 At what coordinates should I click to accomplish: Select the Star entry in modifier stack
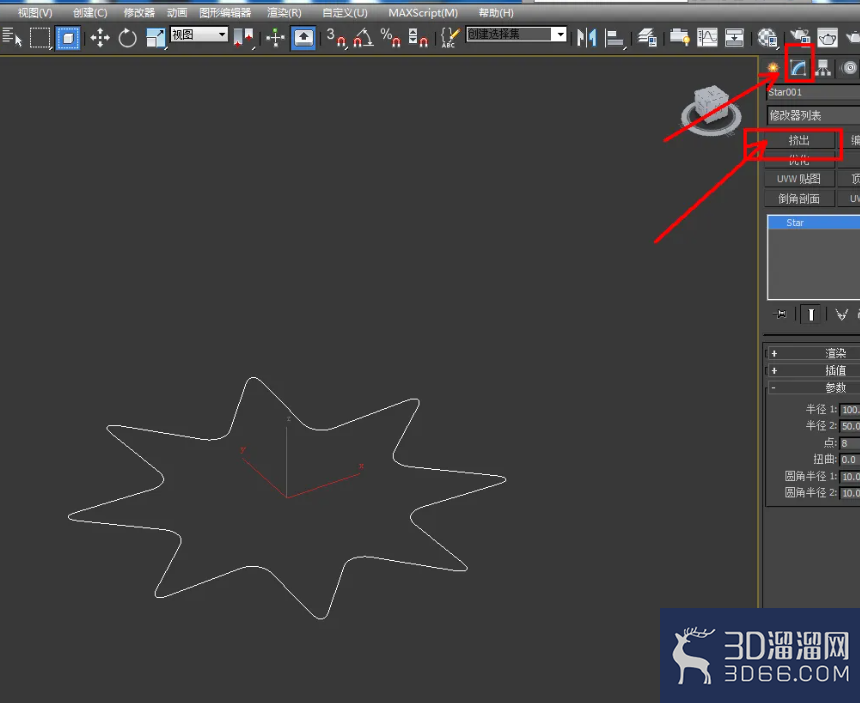814,223
